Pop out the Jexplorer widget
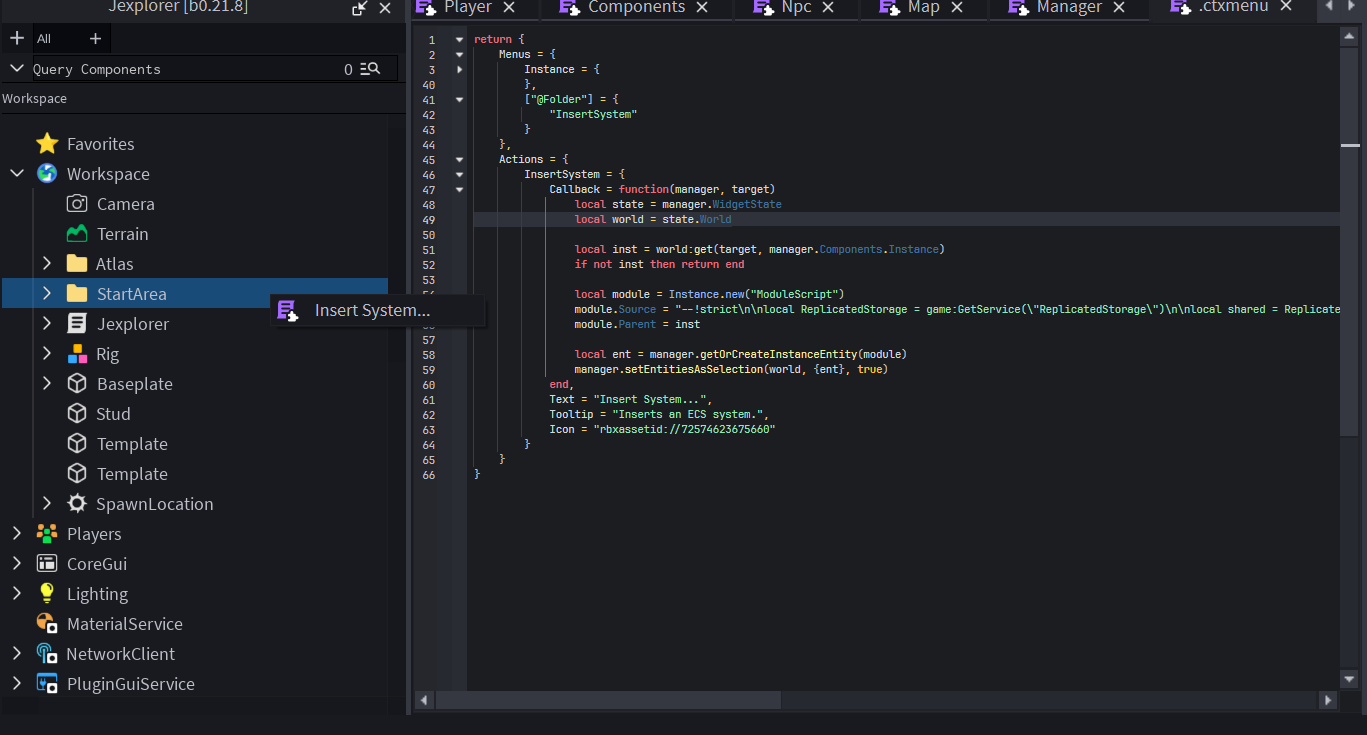 pos(360,8)
